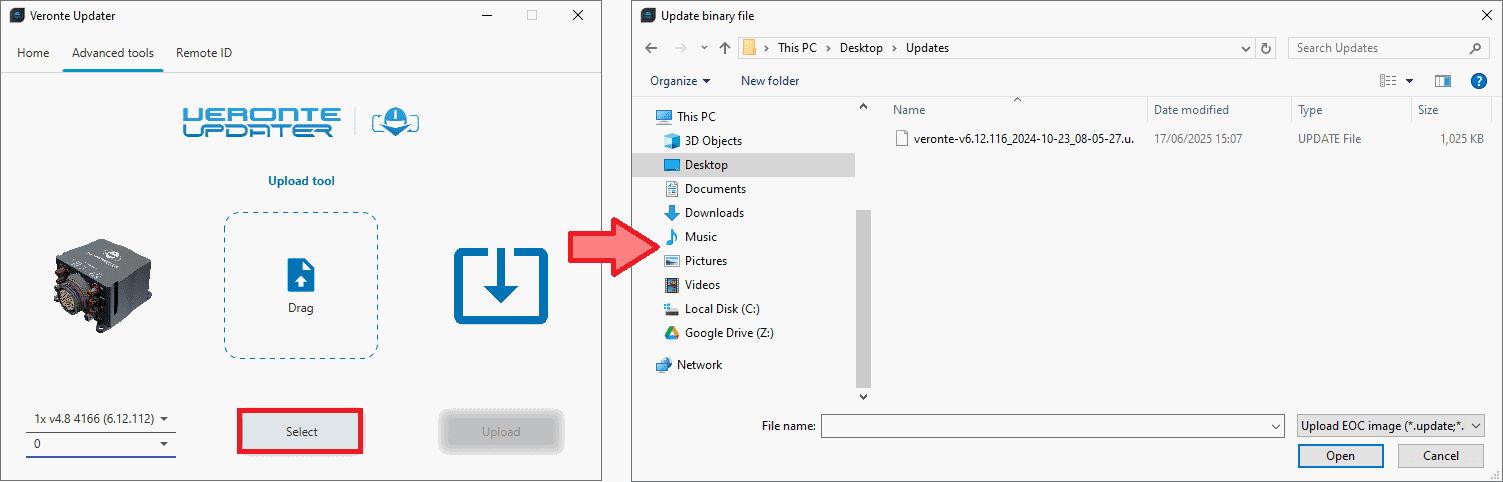This screenshot has height=482, width=1503.
Task: Click the help question mark icon
Action: pos(1478,81)
